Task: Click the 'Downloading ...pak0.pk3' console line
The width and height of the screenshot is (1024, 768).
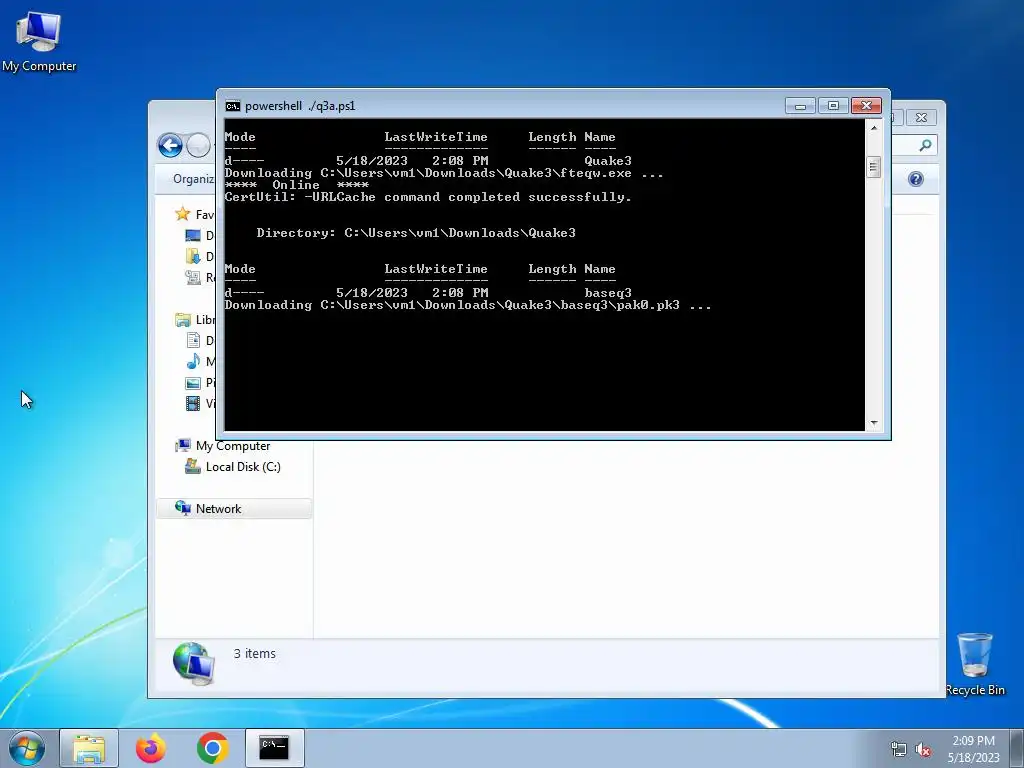Action: coord(468,305)
